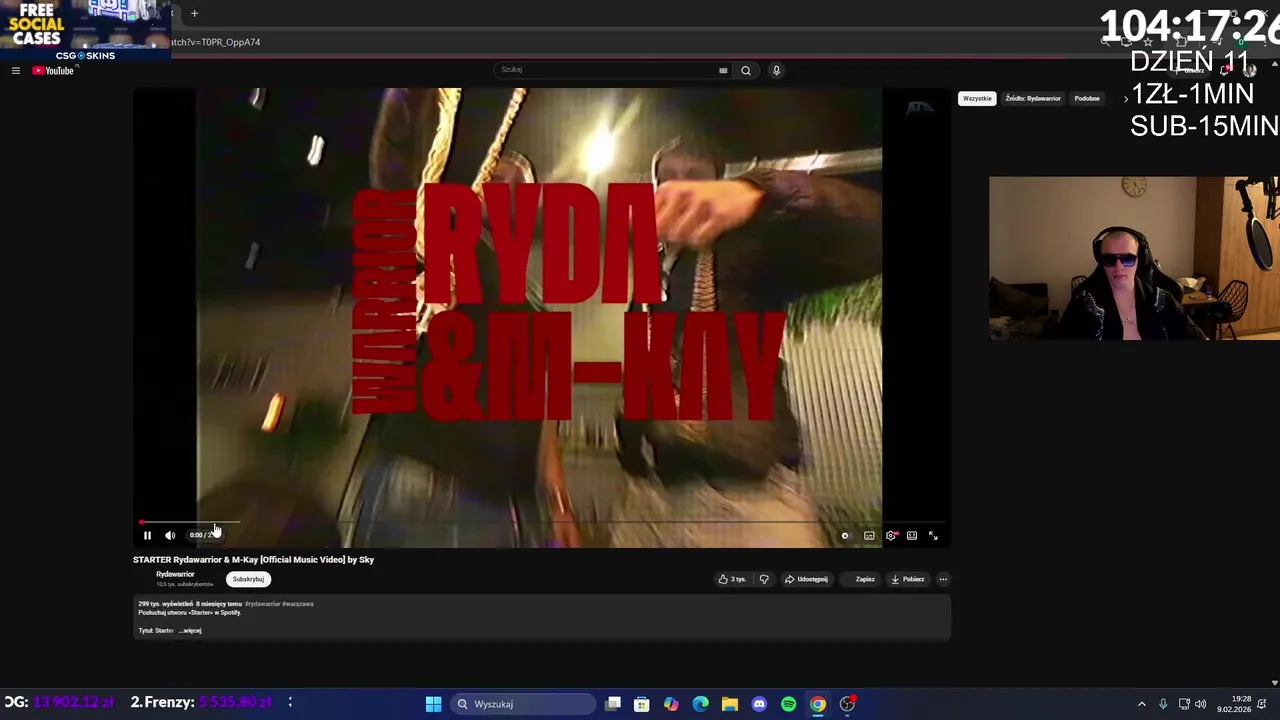The height and width of the screenshot is (720, 1280).
Task: Switch to Chrome on taskbar
Action: [818, 704]
